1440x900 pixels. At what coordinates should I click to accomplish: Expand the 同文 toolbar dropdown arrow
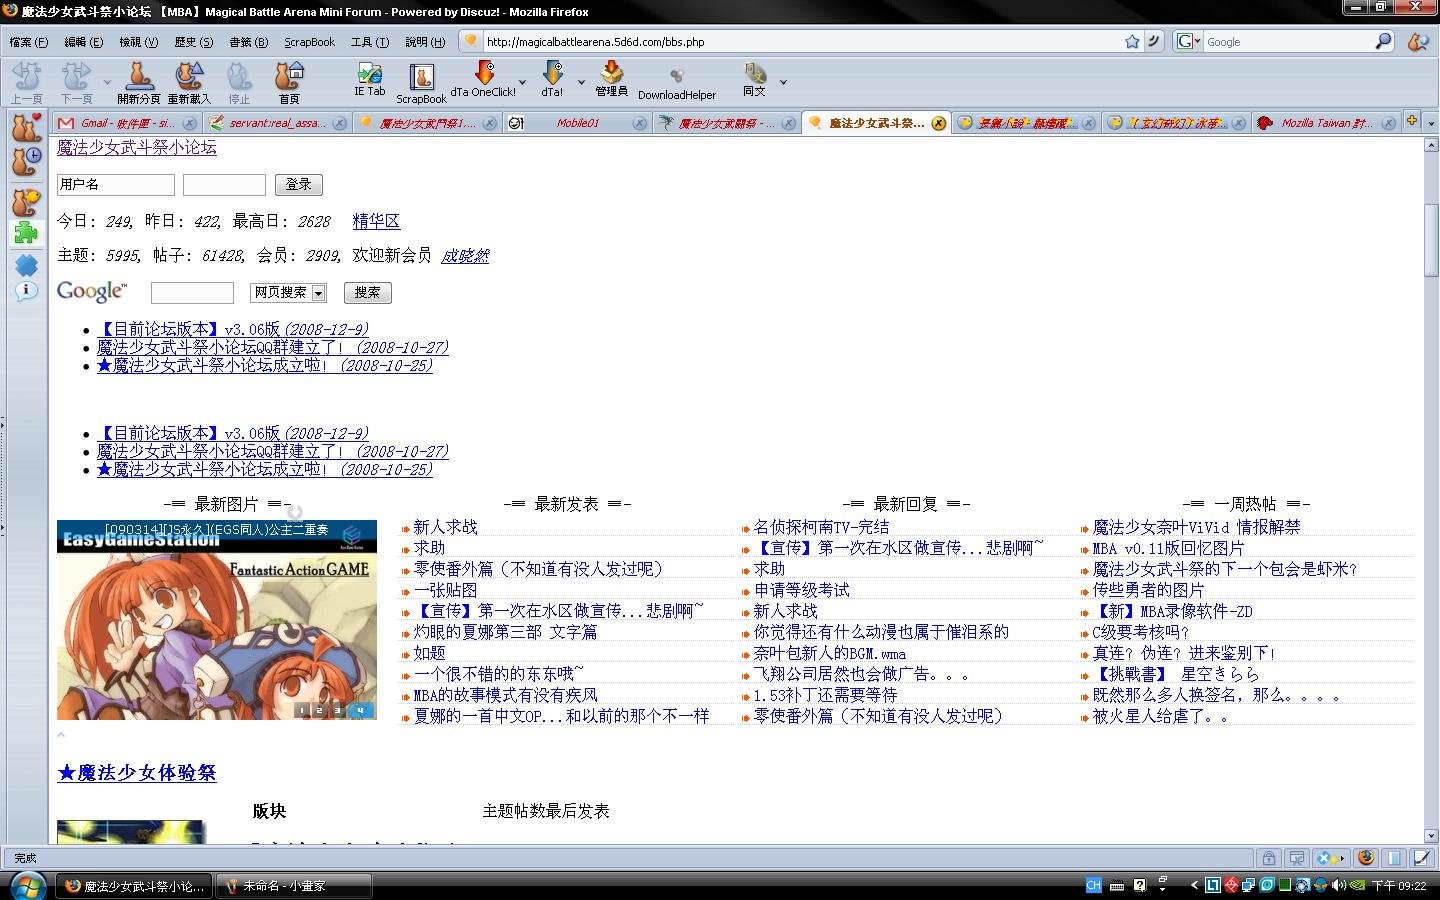point(783,82)
